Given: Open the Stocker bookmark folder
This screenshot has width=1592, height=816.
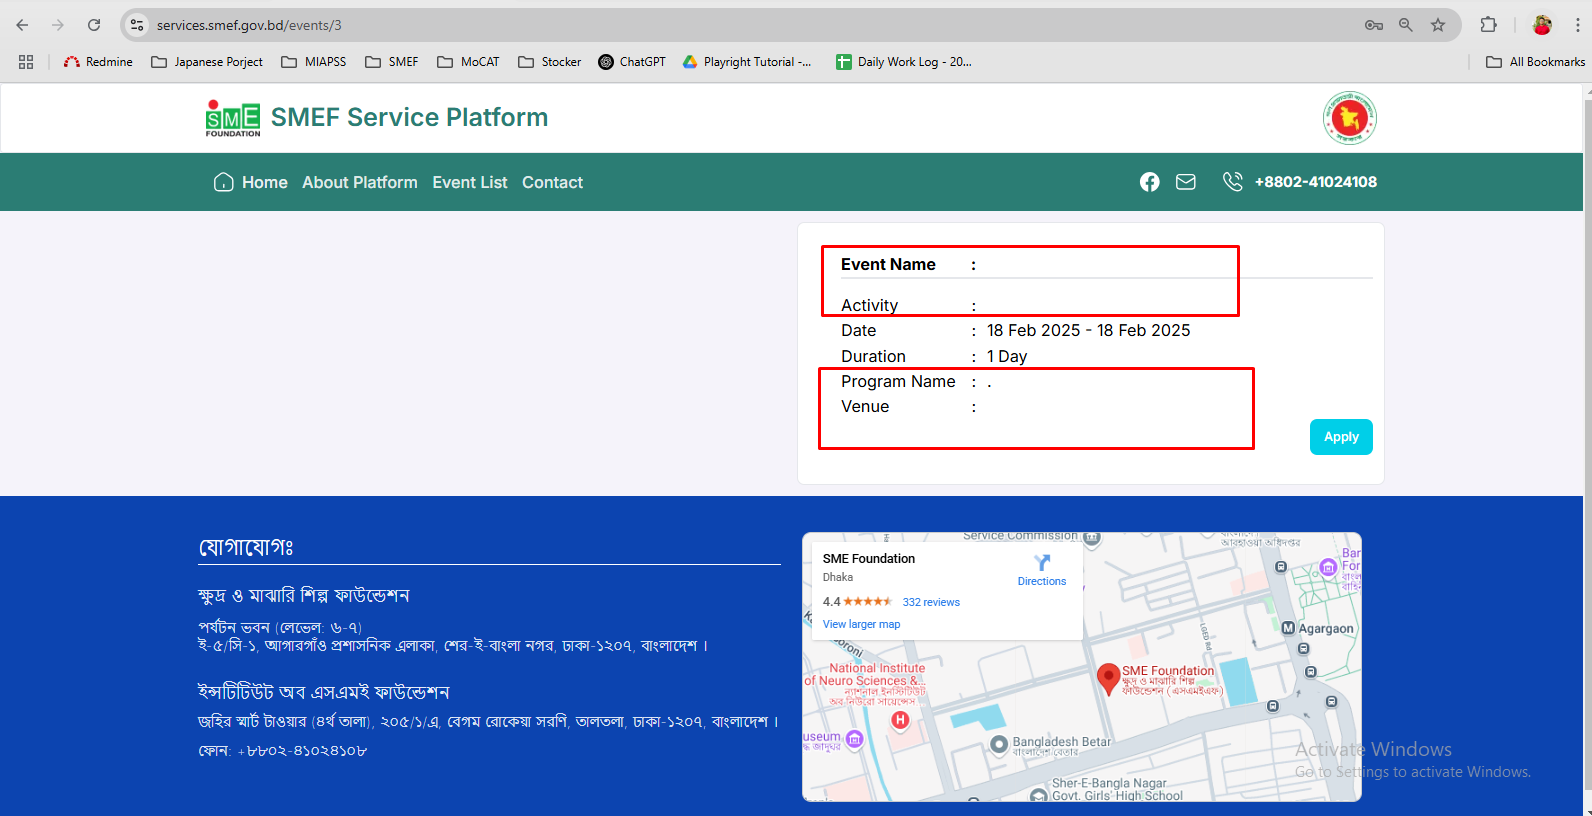Looking at the screenshot, I should 550,62.
